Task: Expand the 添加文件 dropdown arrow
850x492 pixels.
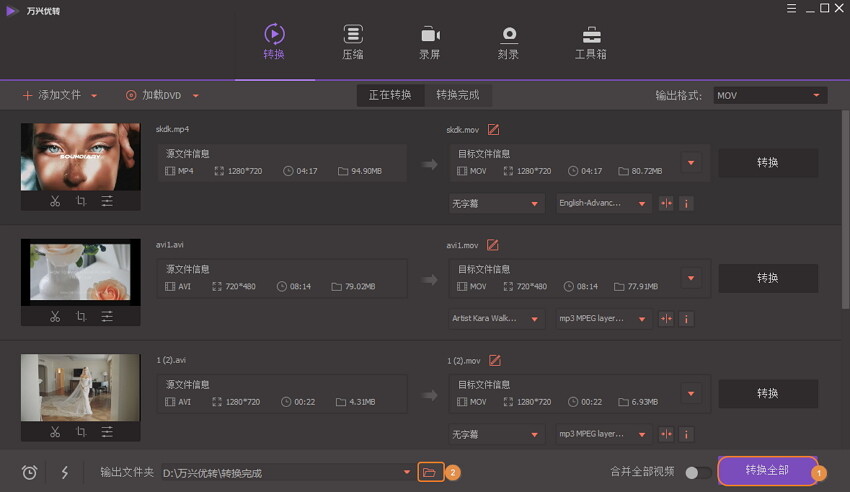Action: point(94,96)
